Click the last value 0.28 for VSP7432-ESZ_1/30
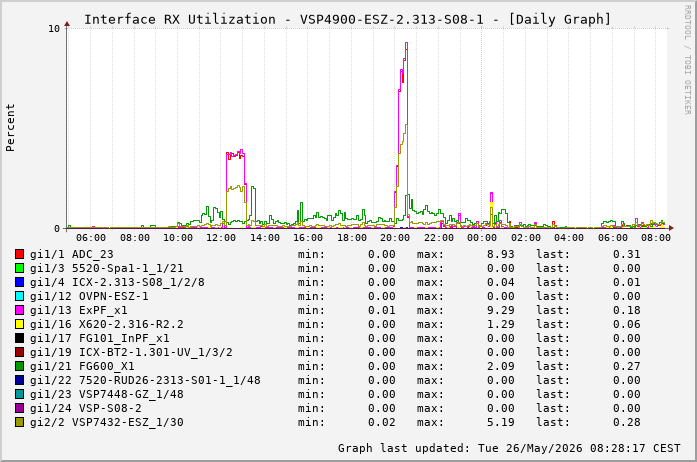697x462 pixels. pos(627,422)
